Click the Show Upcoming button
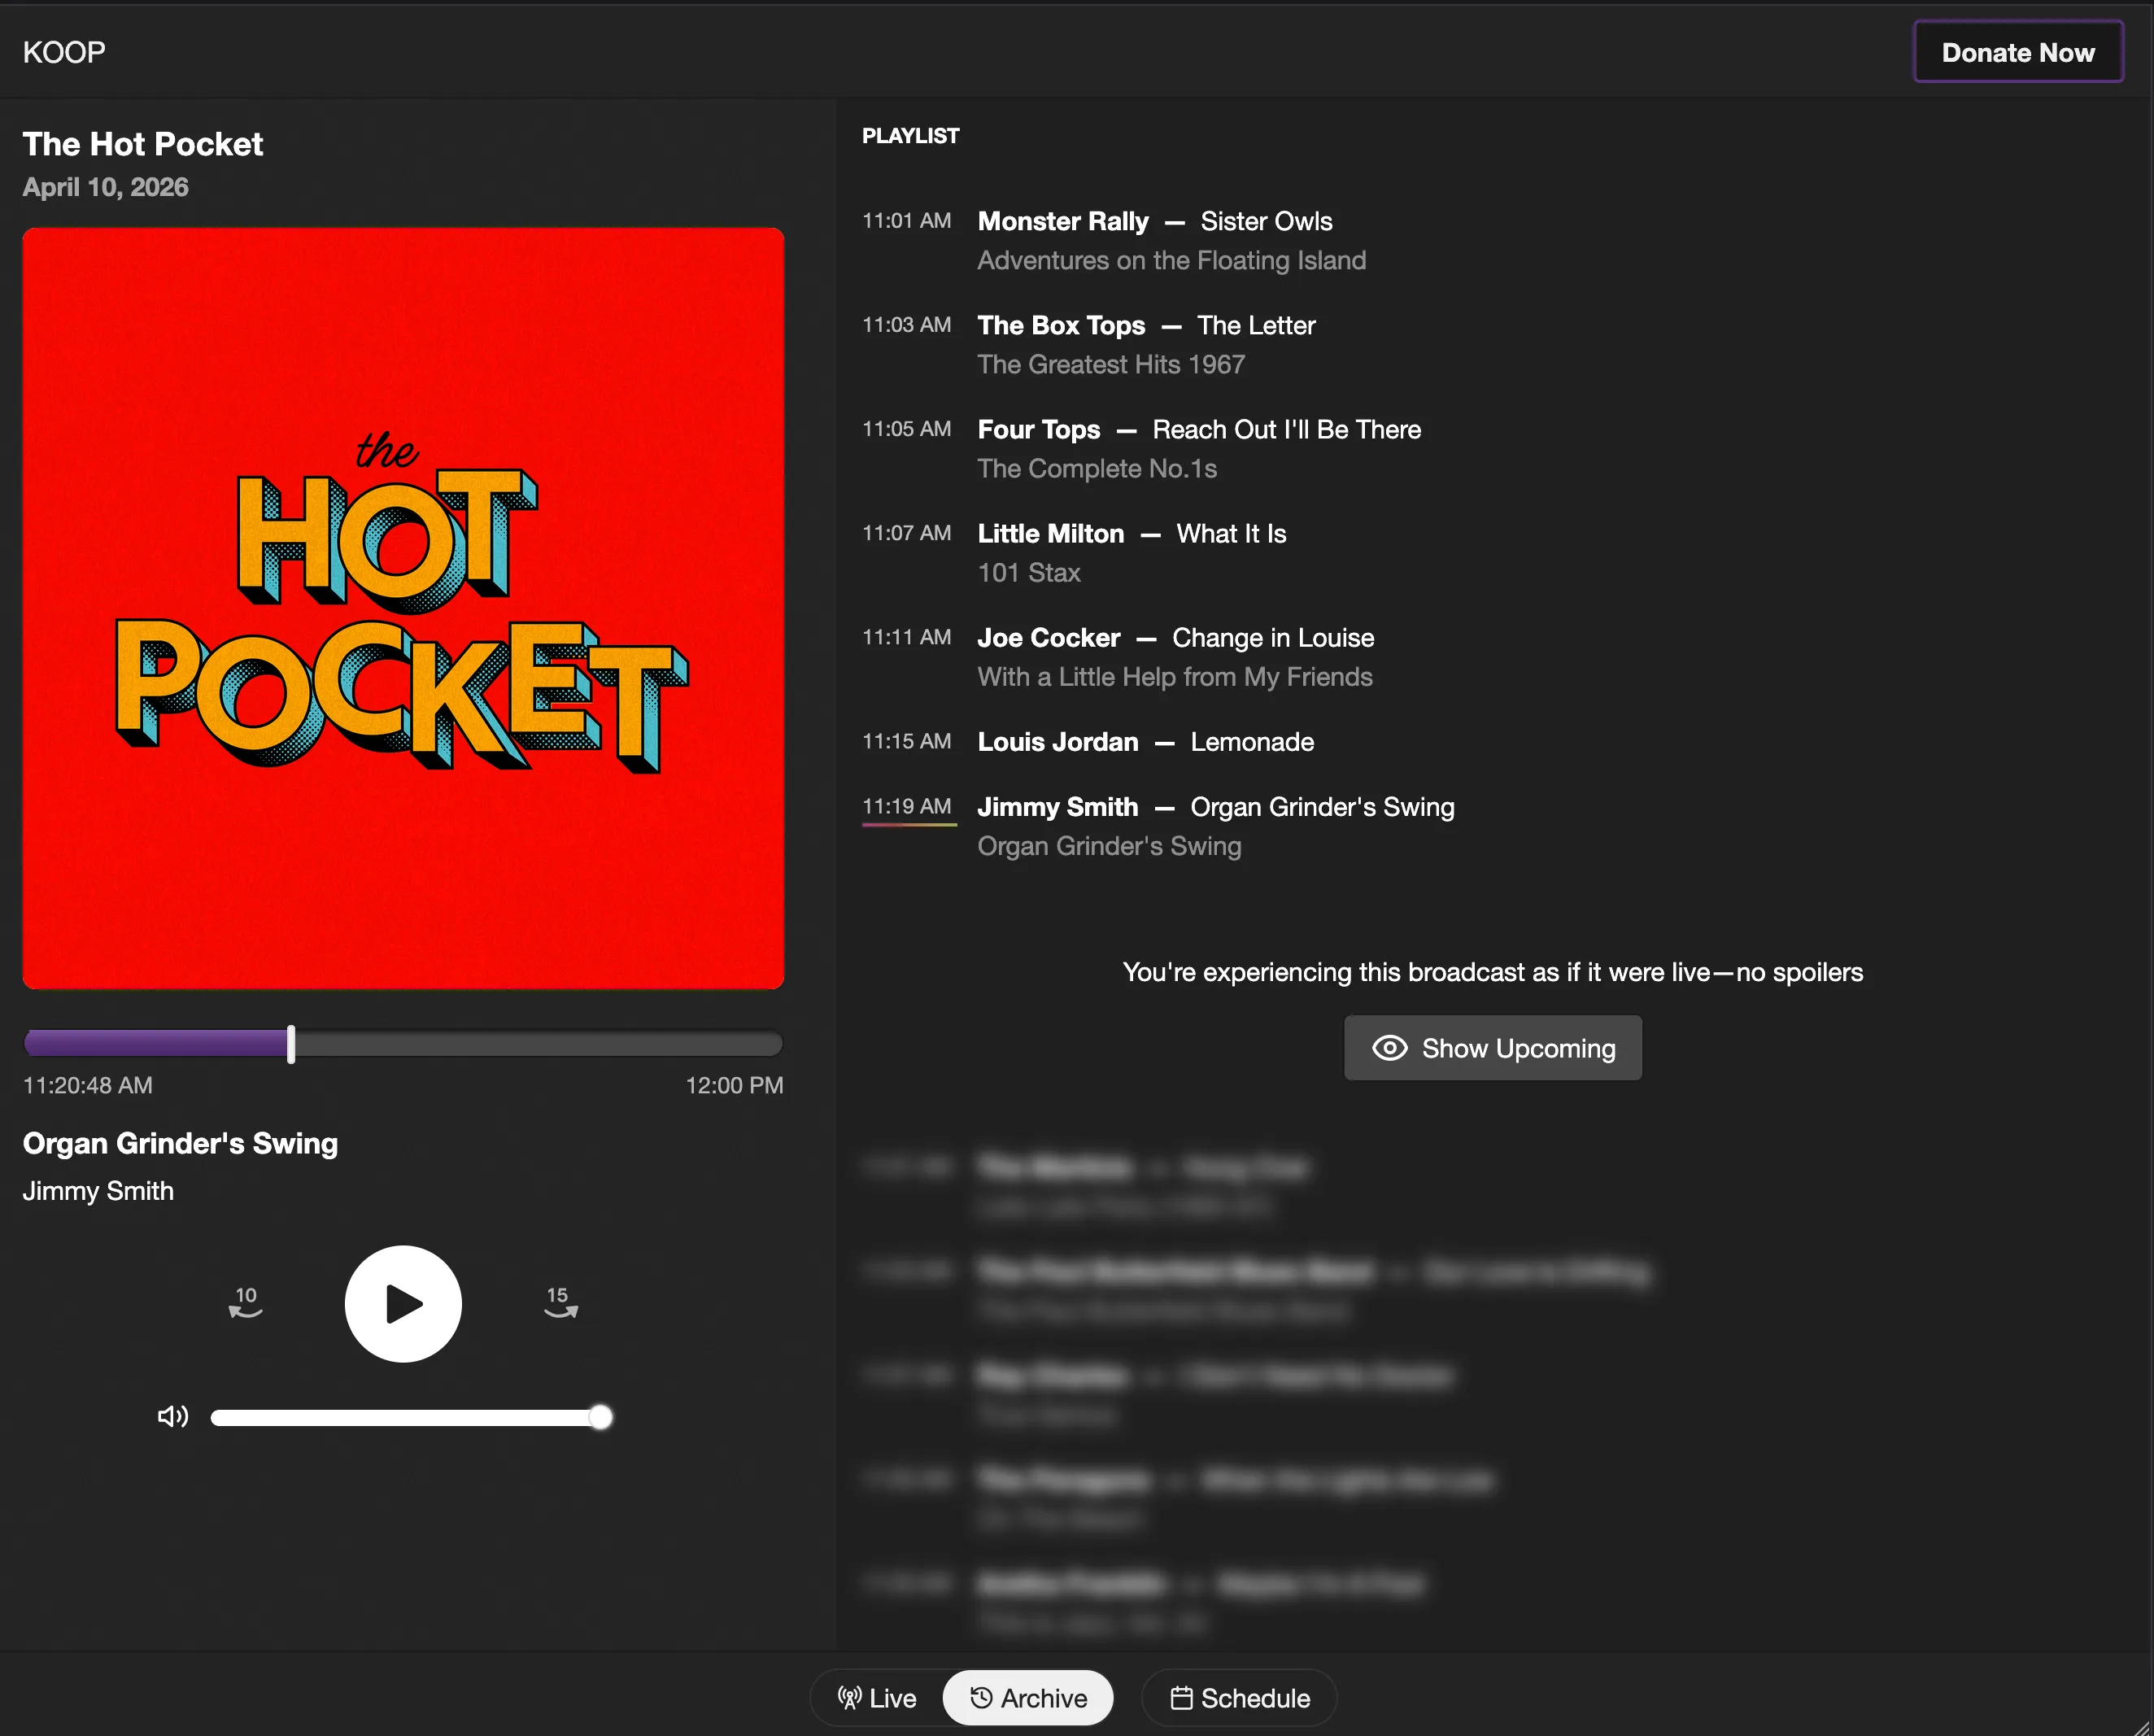This screenshot has width=2154, height=1736. [1492, 1048]
